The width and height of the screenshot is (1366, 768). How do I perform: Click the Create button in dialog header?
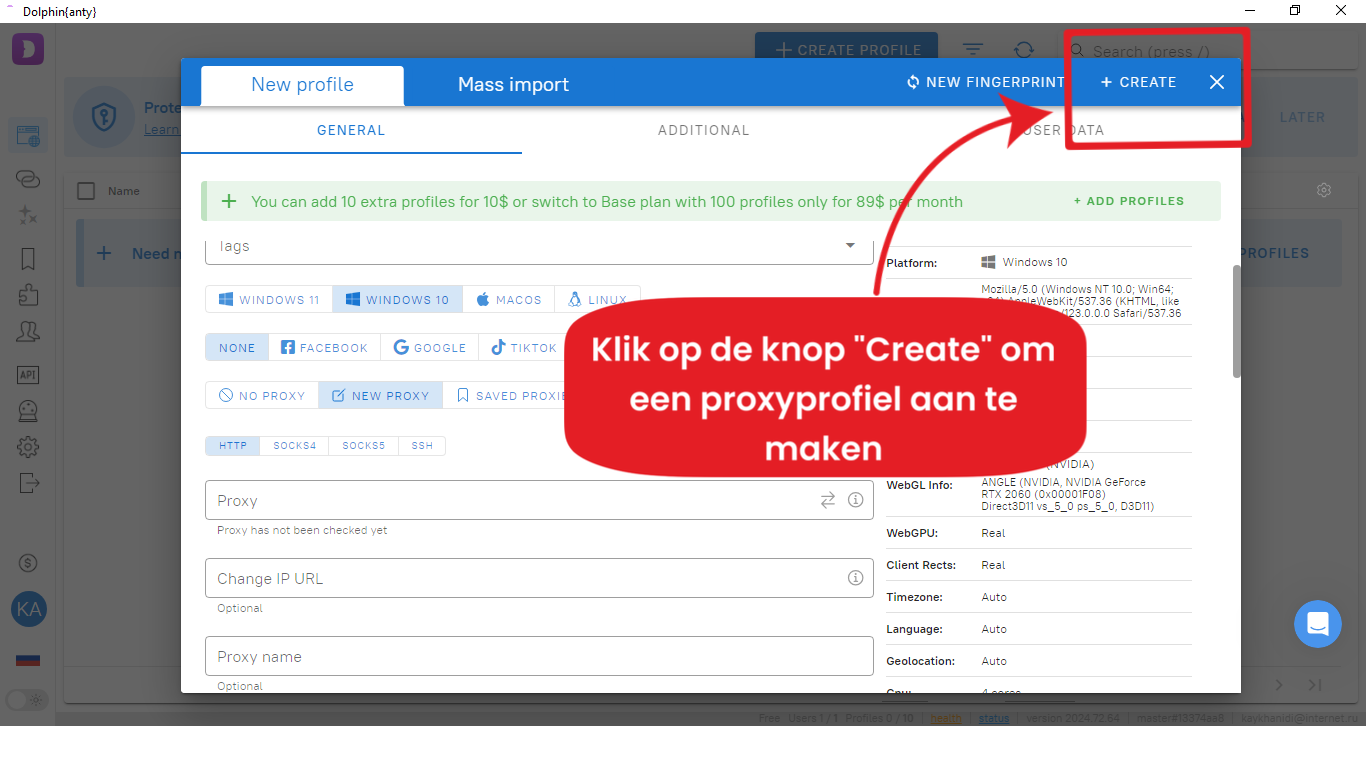[1139, 82]
